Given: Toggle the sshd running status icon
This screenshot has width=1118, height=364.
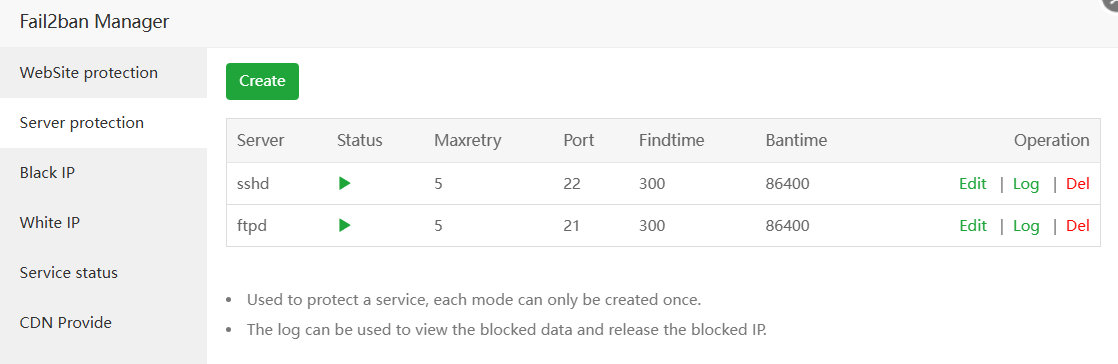Looking at the screenshot, I should [x=344, y=184].
